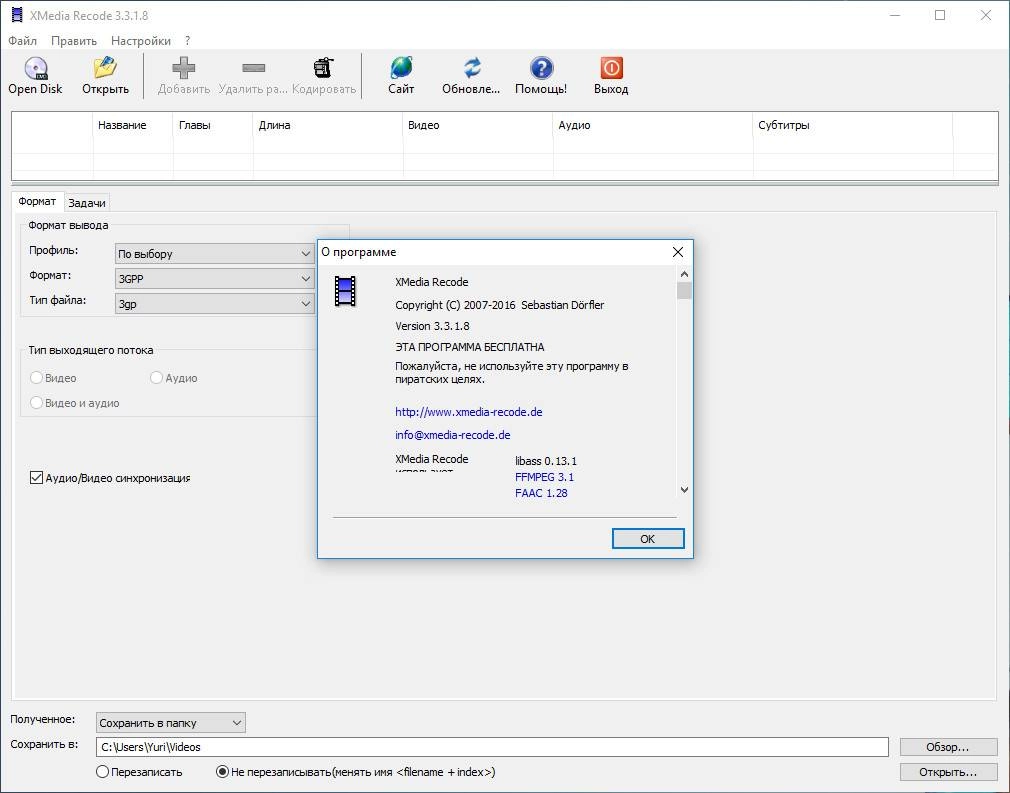Viewport: 1010px width, 793px height.
Task: Click the XMedia Recode title bar icon
Action: click(x=17, y=15)
